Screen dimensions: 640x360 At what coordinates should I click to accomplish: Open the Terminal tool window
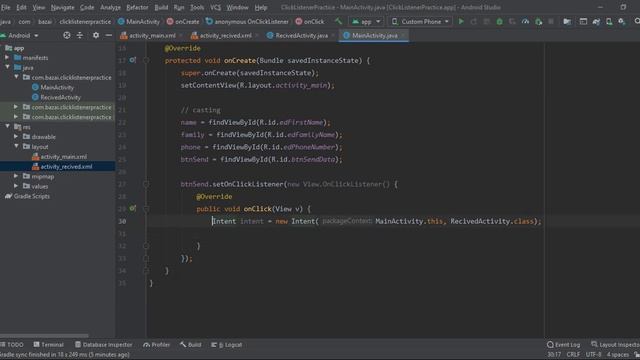[49, 345]
